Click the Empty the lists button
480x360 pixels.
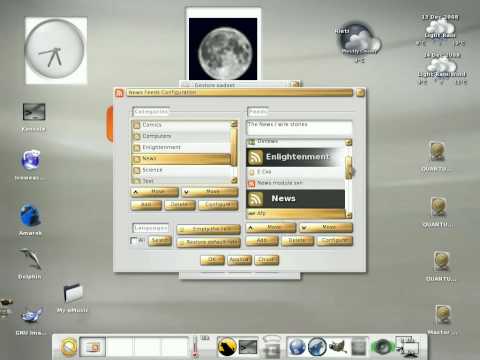point(208,229)
